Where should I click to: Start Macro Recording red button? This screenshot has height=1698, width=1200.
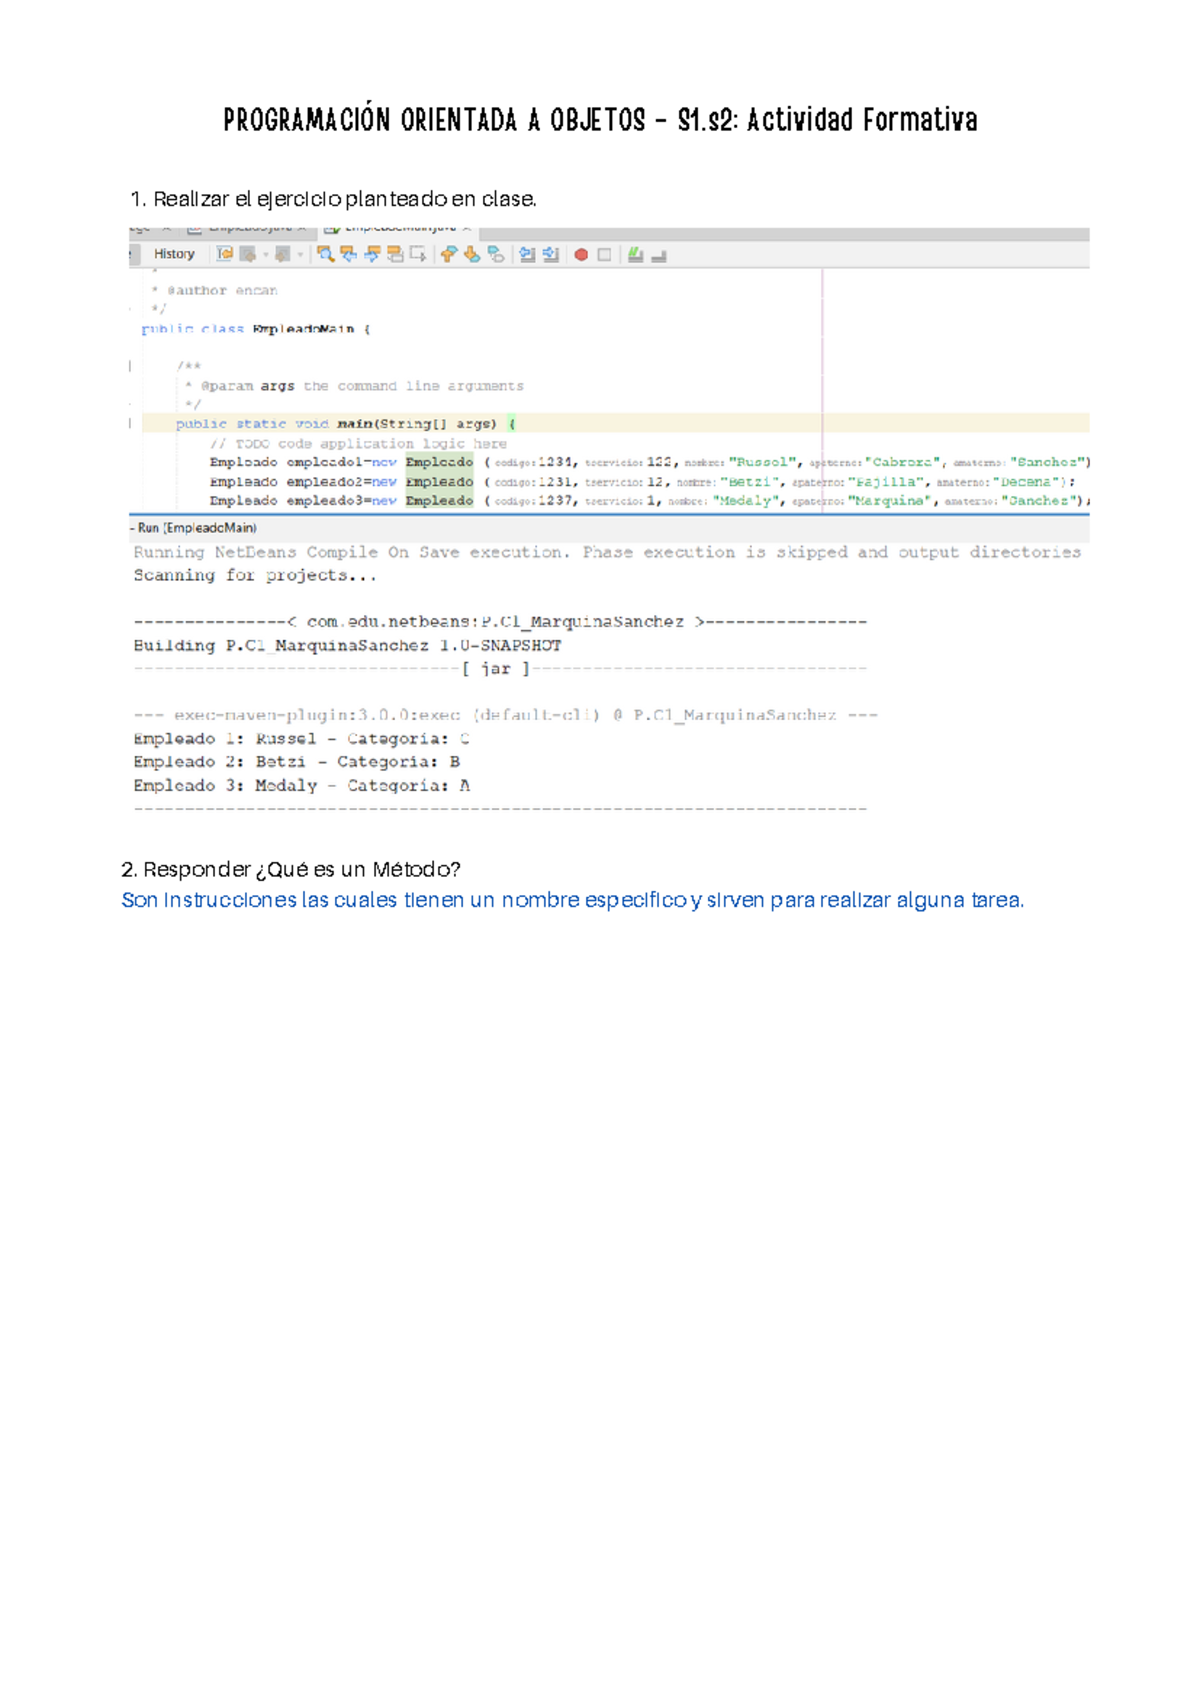581,255
